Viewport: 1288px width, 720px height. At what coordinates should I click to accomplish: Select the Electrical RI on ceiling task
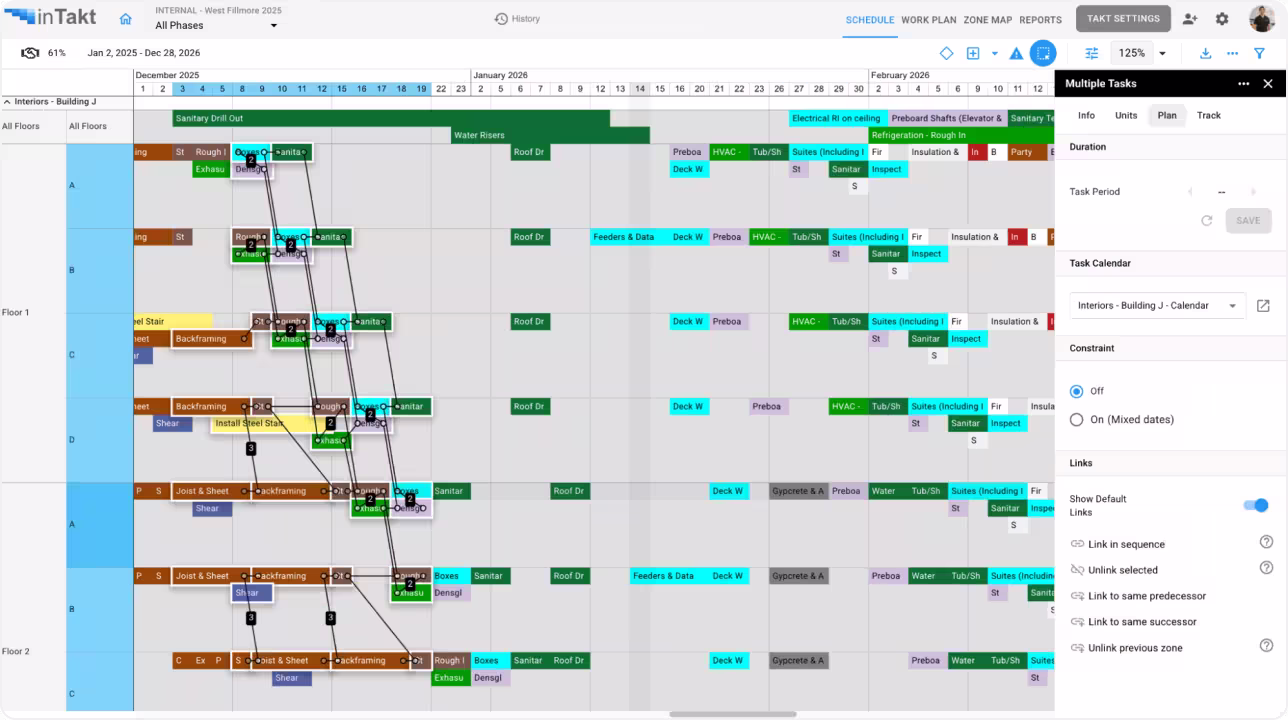838,118
